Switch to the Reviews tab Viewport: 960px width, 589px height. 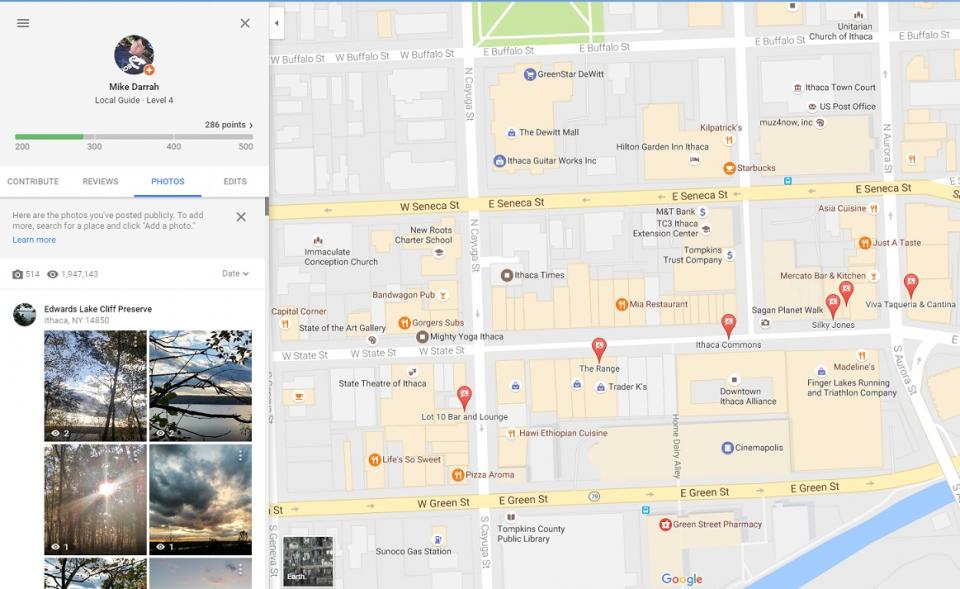[x=100, y=181]
